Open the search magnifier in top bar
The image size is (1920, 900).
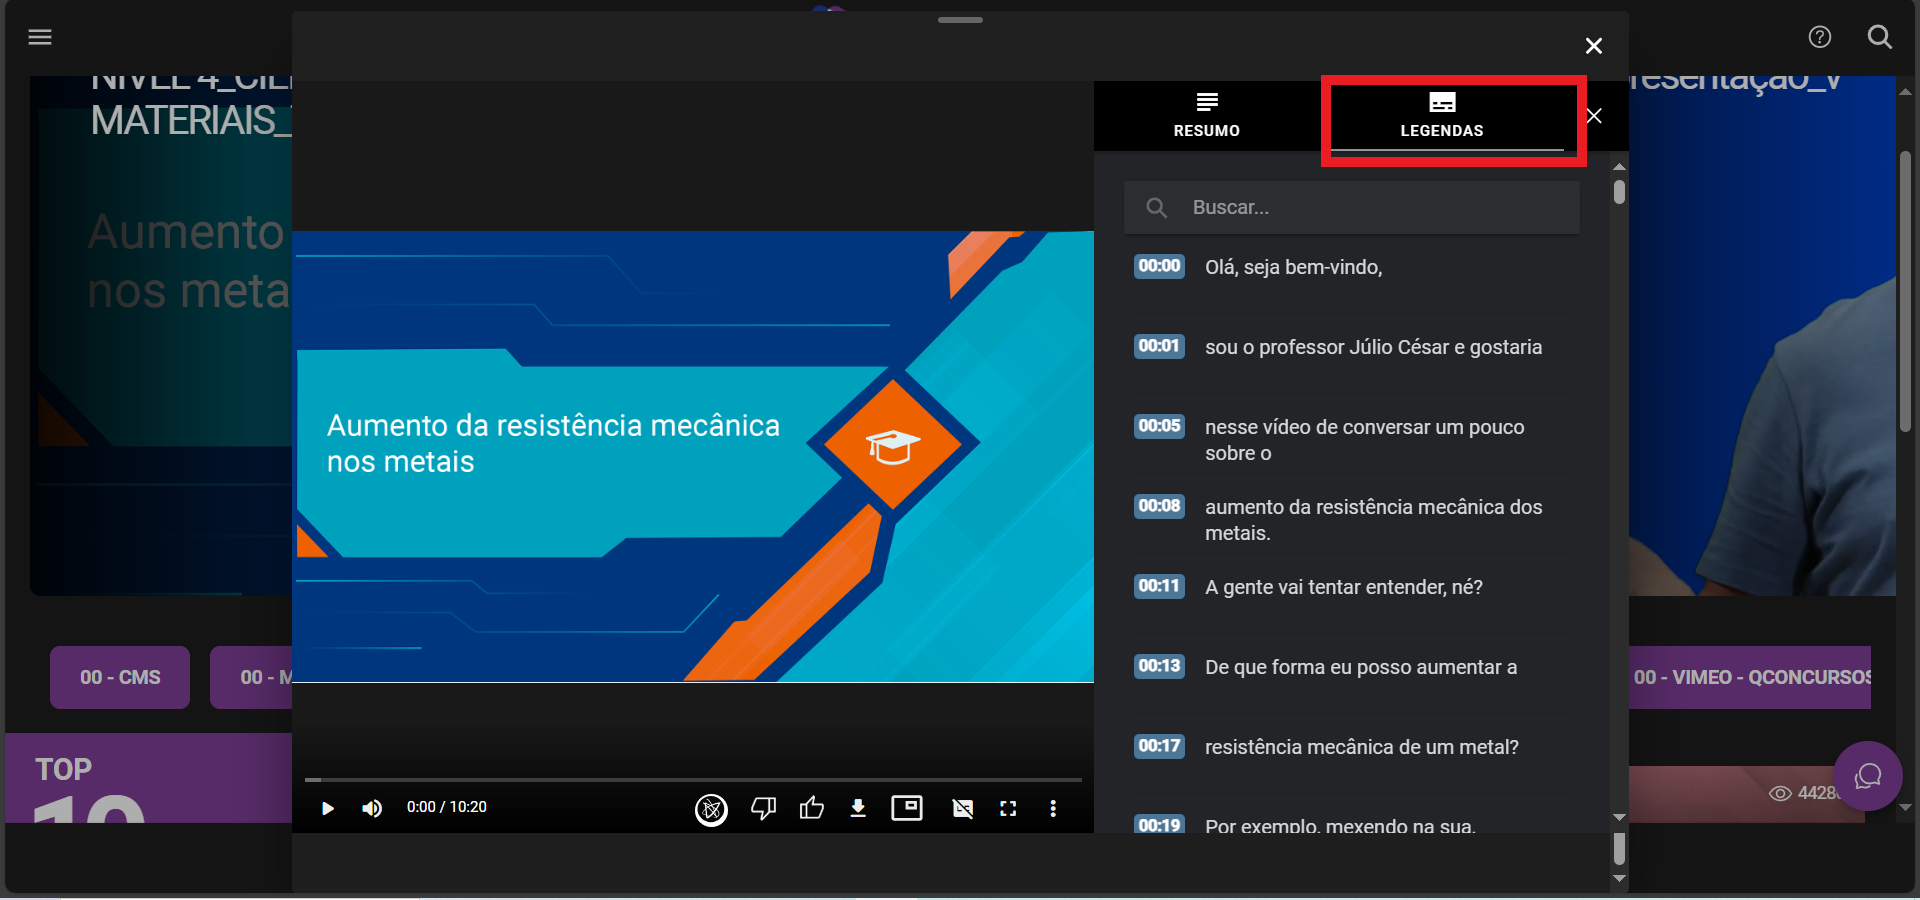coord(1879,37)
